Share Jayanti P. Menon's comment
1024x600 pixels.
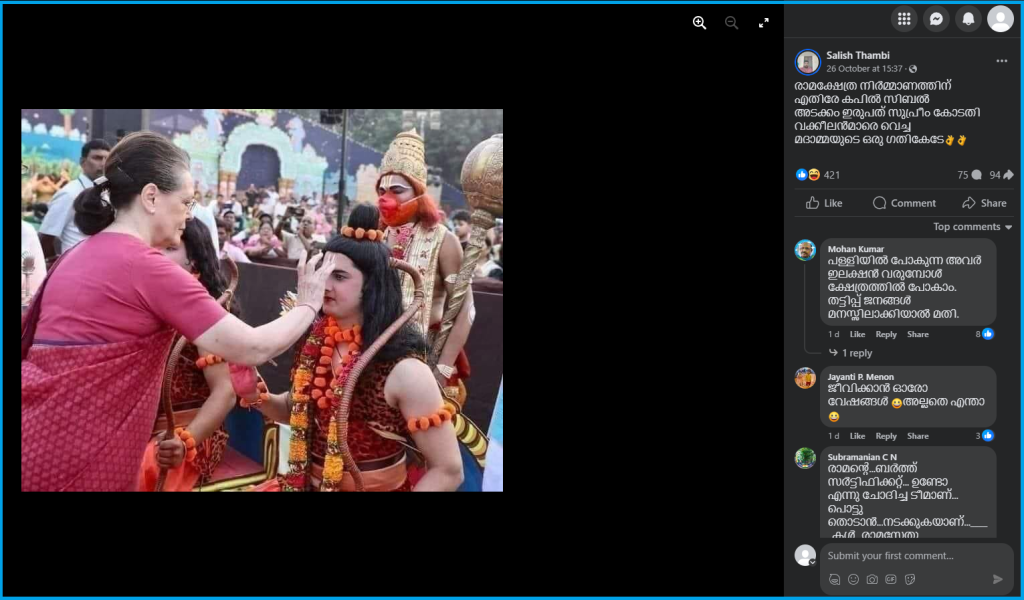pyautogui.click(x=918, y=436)
